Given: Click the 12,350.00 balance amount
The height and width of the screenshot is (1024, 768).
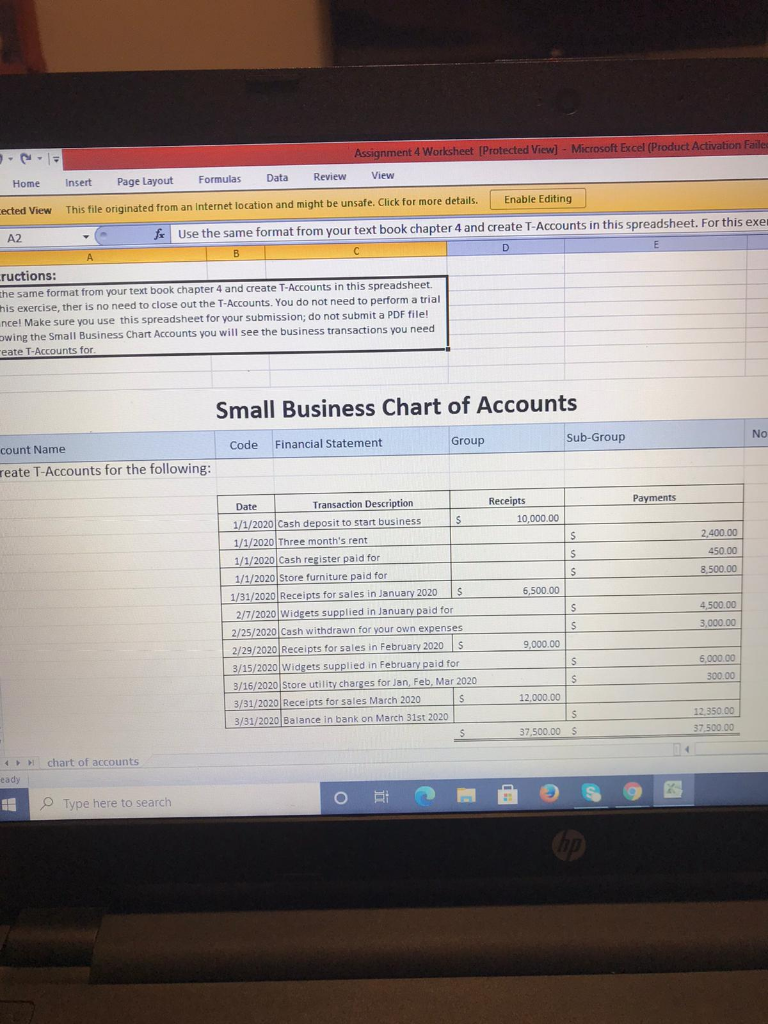Looking at the screenshot, I should (x=713, y=711).
